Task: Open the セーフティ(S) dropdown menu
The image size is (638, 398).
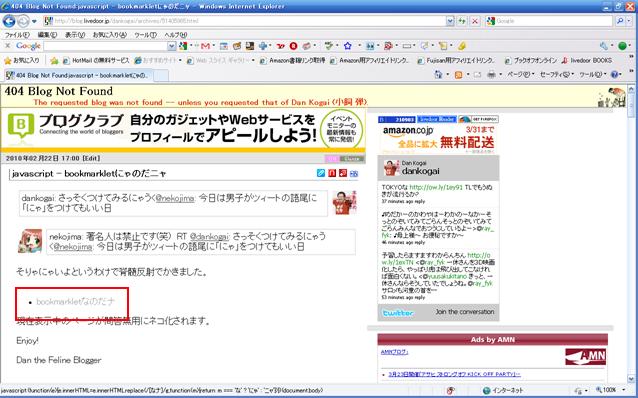Action: pyautogui.click(x=556, y=74)
